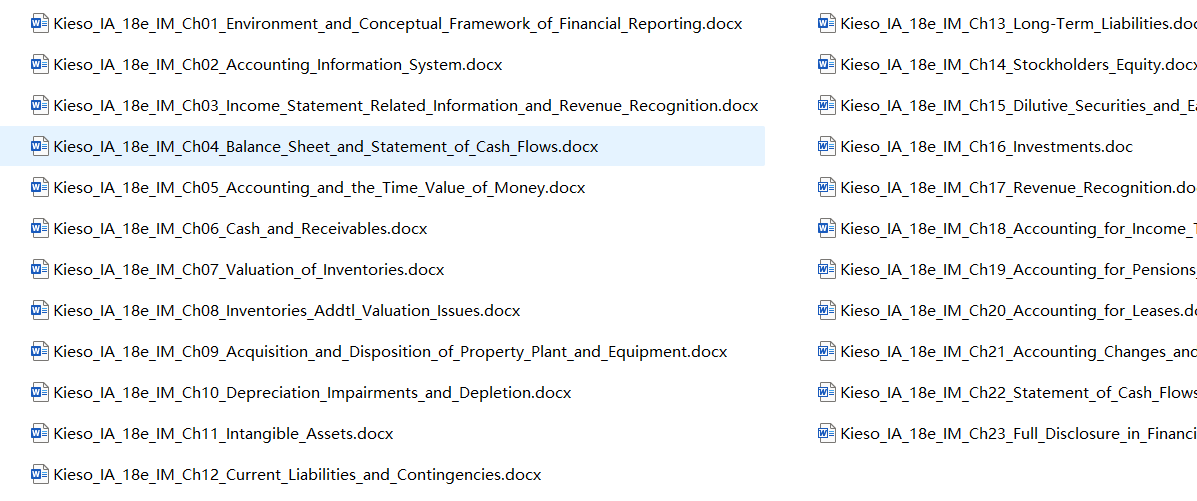Select file name Ch01_Environment_and_Conceptual_Framework_of_Financial_Reporting.docx
This screenshot has height=501, width=1197.
[x=398, y=24]
